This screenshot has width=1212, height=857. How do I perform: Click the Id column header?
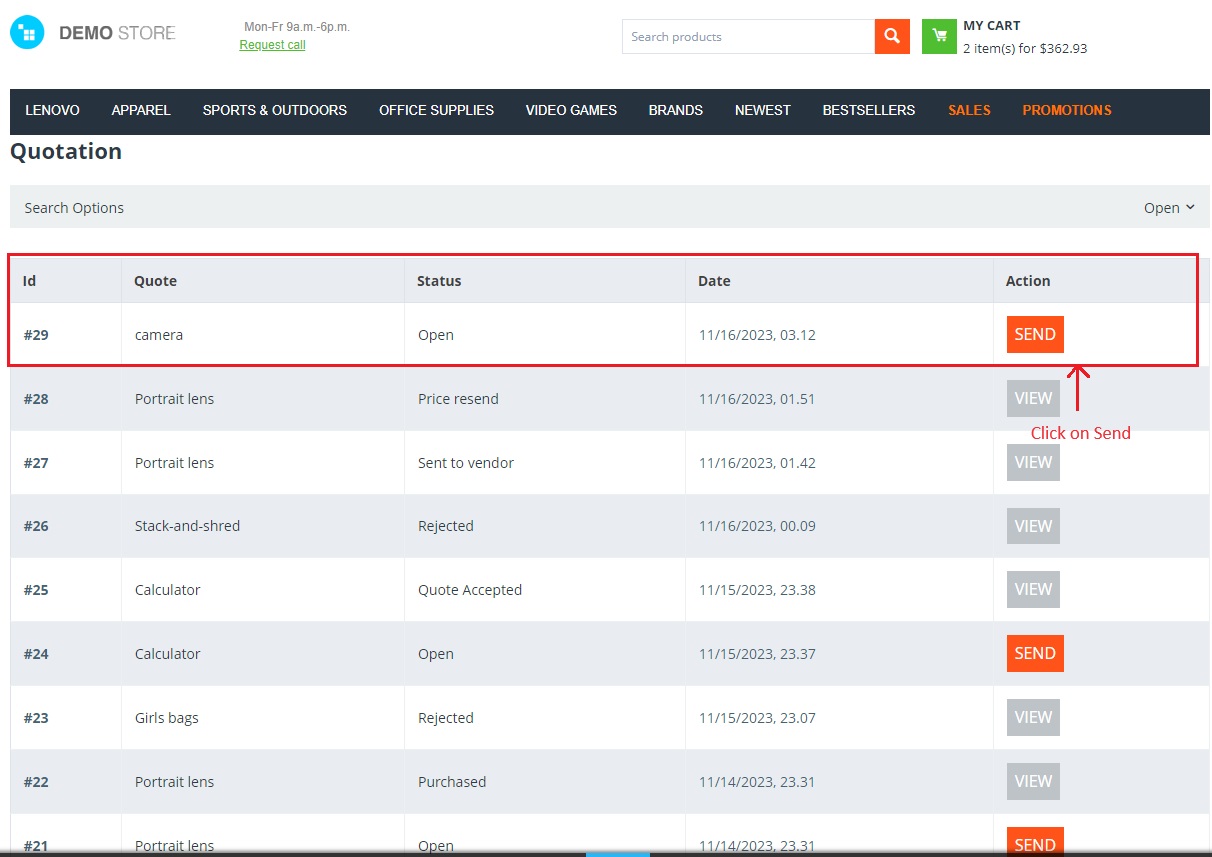29,281
